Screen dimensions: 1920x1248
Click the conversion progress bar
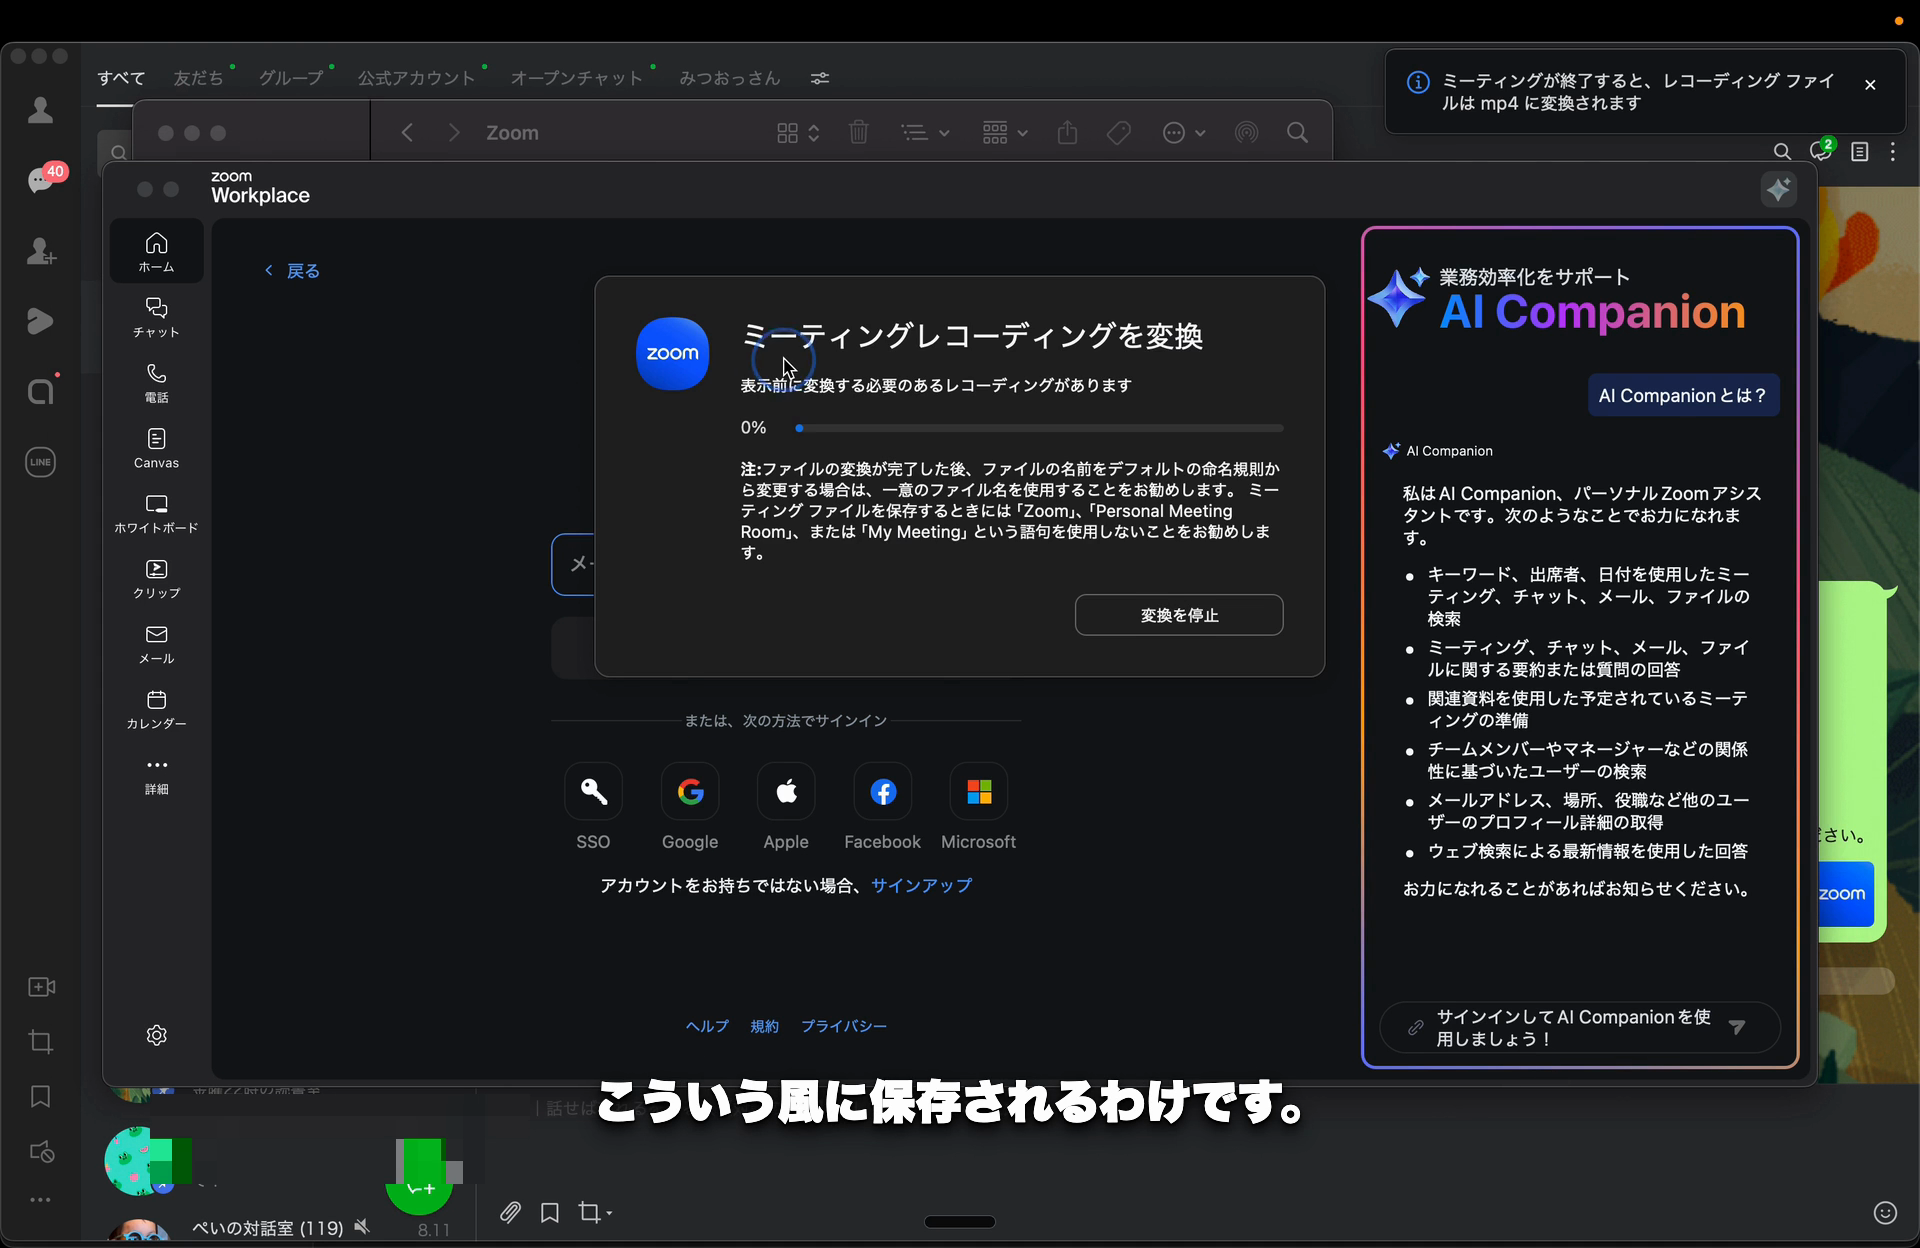(x=1039, y=428)
